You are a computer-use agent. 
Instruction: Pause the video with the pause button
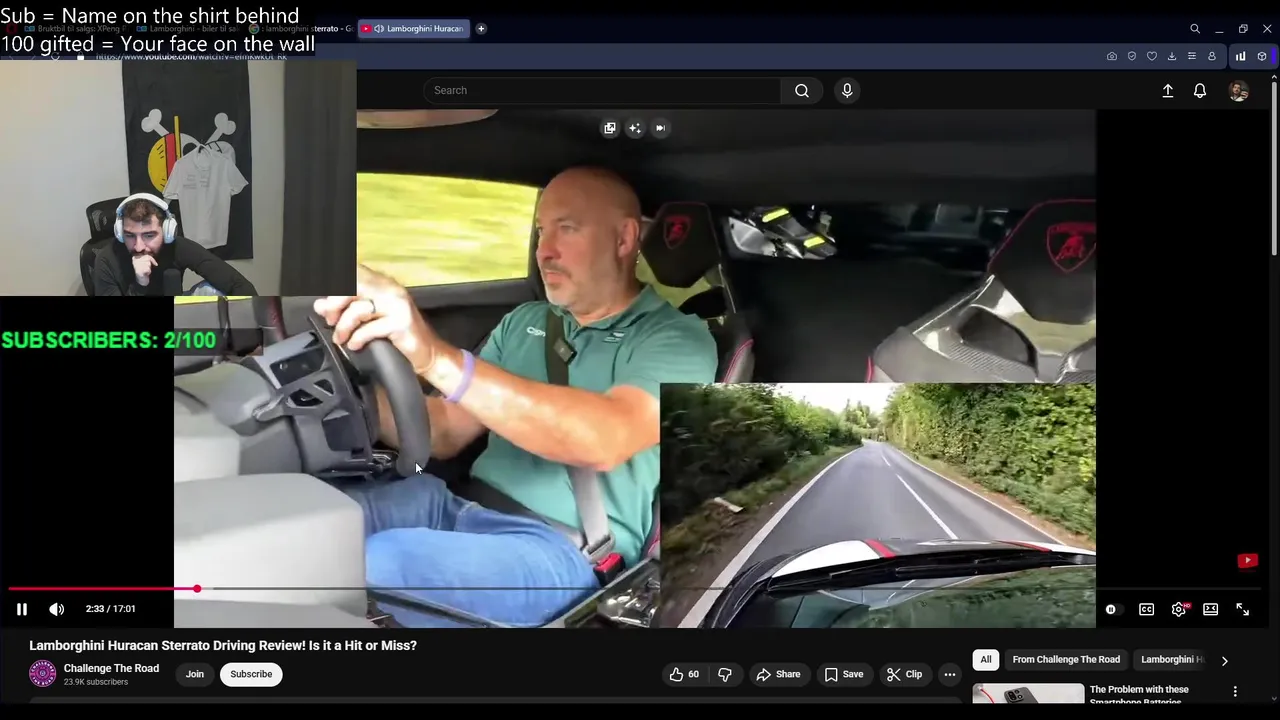pos(22,609)
